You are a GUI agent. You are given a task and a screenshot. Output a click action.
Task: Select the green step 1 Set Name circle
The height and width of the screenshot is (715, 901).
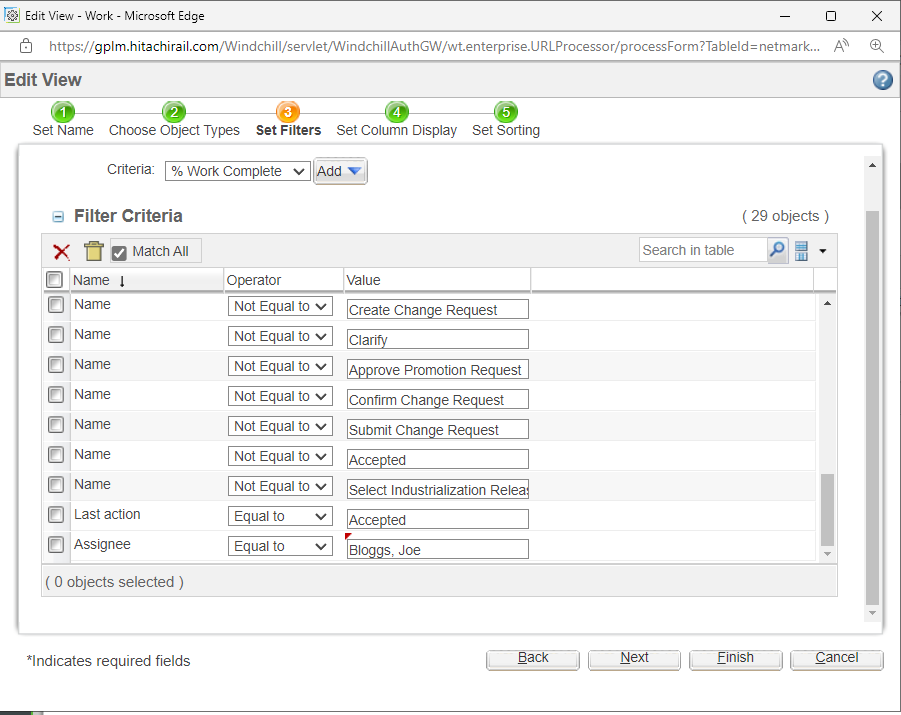63,113
